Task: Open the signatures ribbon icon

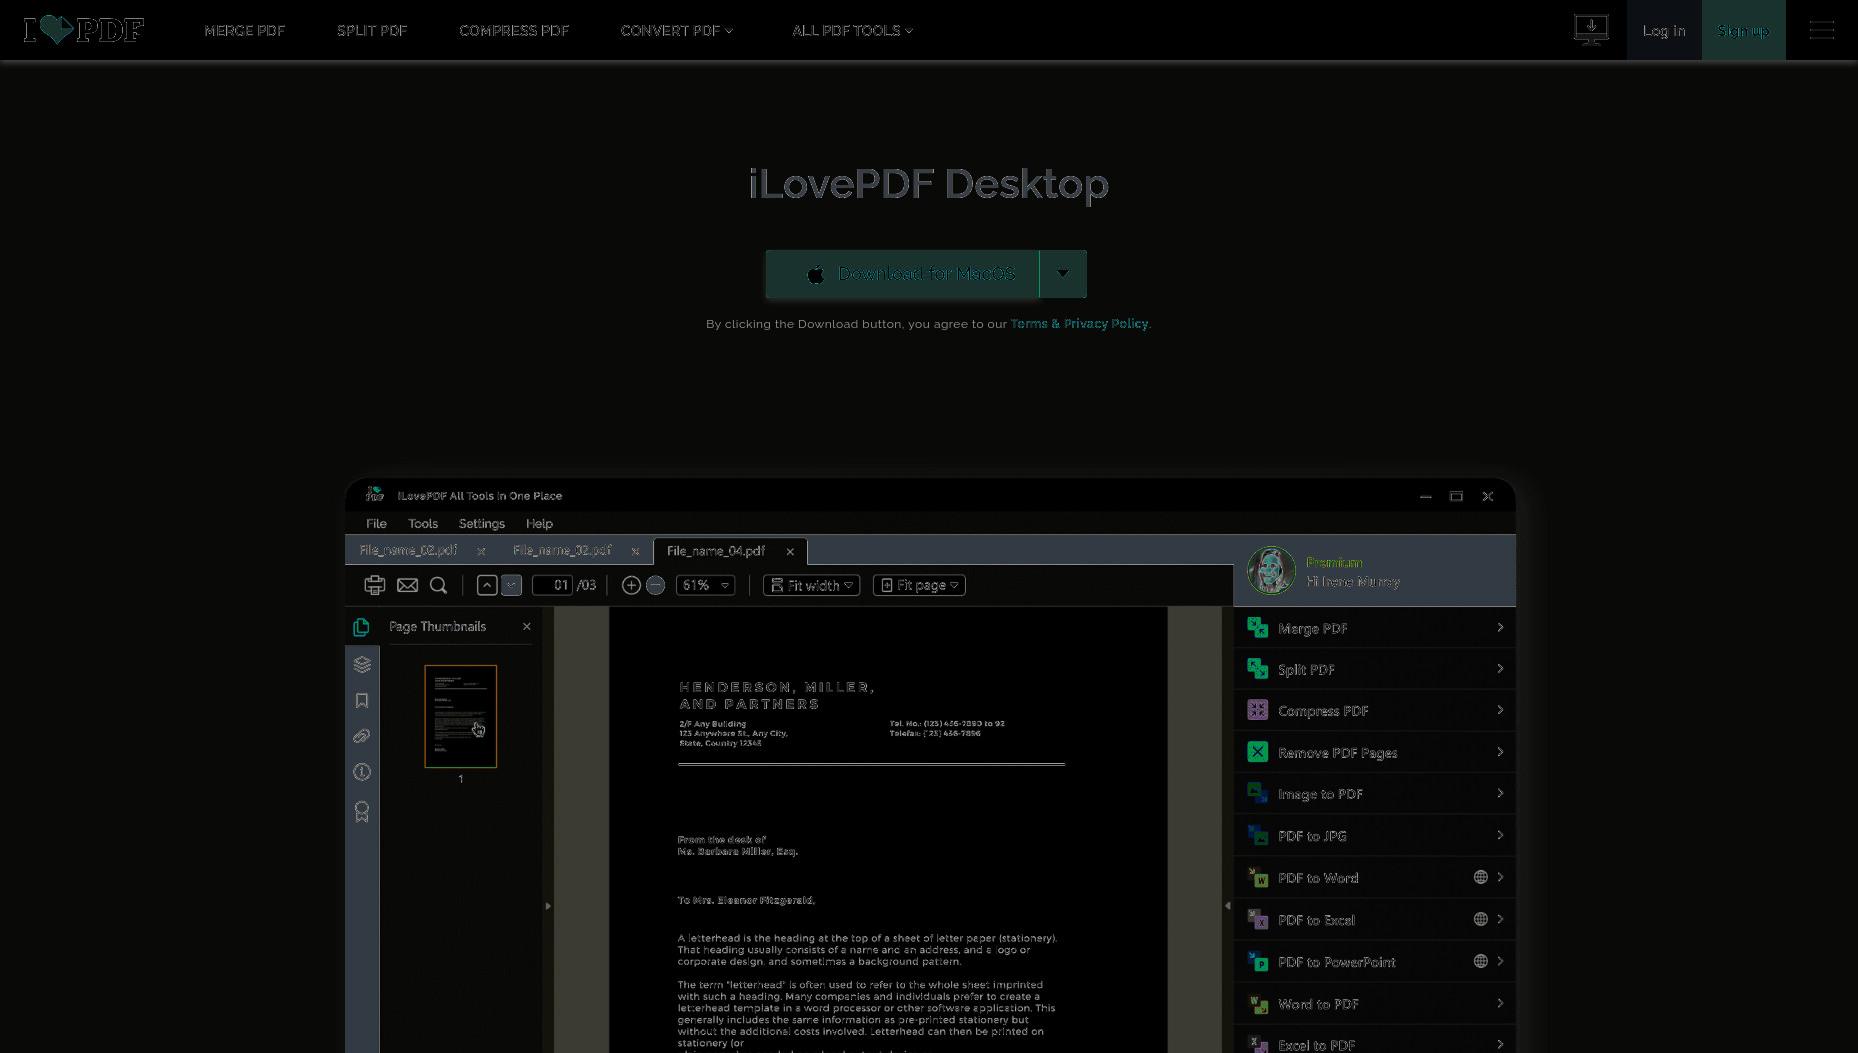Action: (362, 812)
